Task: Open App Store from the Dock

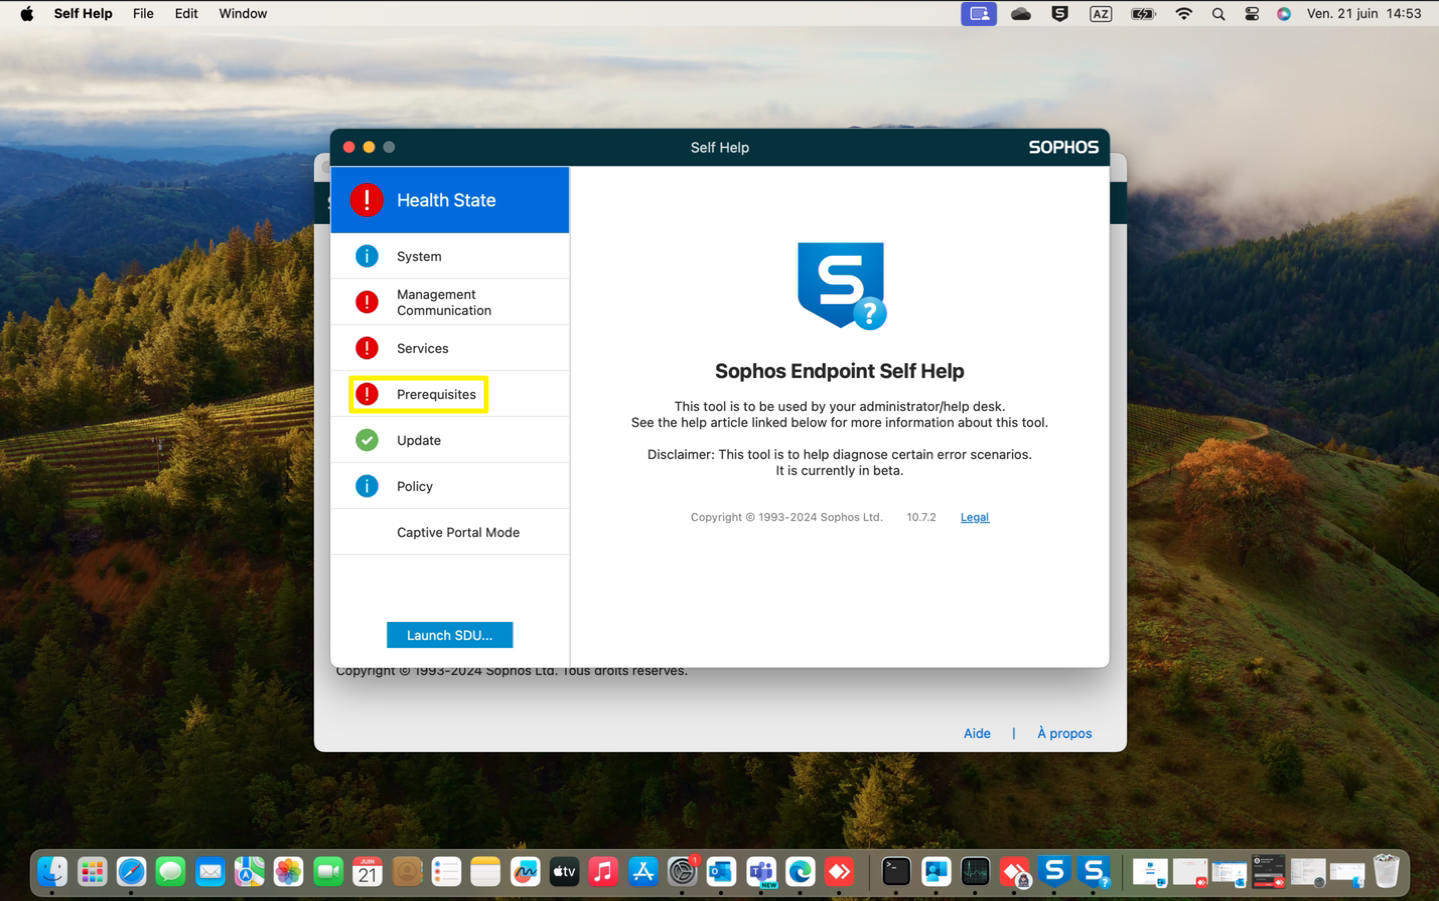Action: (643, 872)
